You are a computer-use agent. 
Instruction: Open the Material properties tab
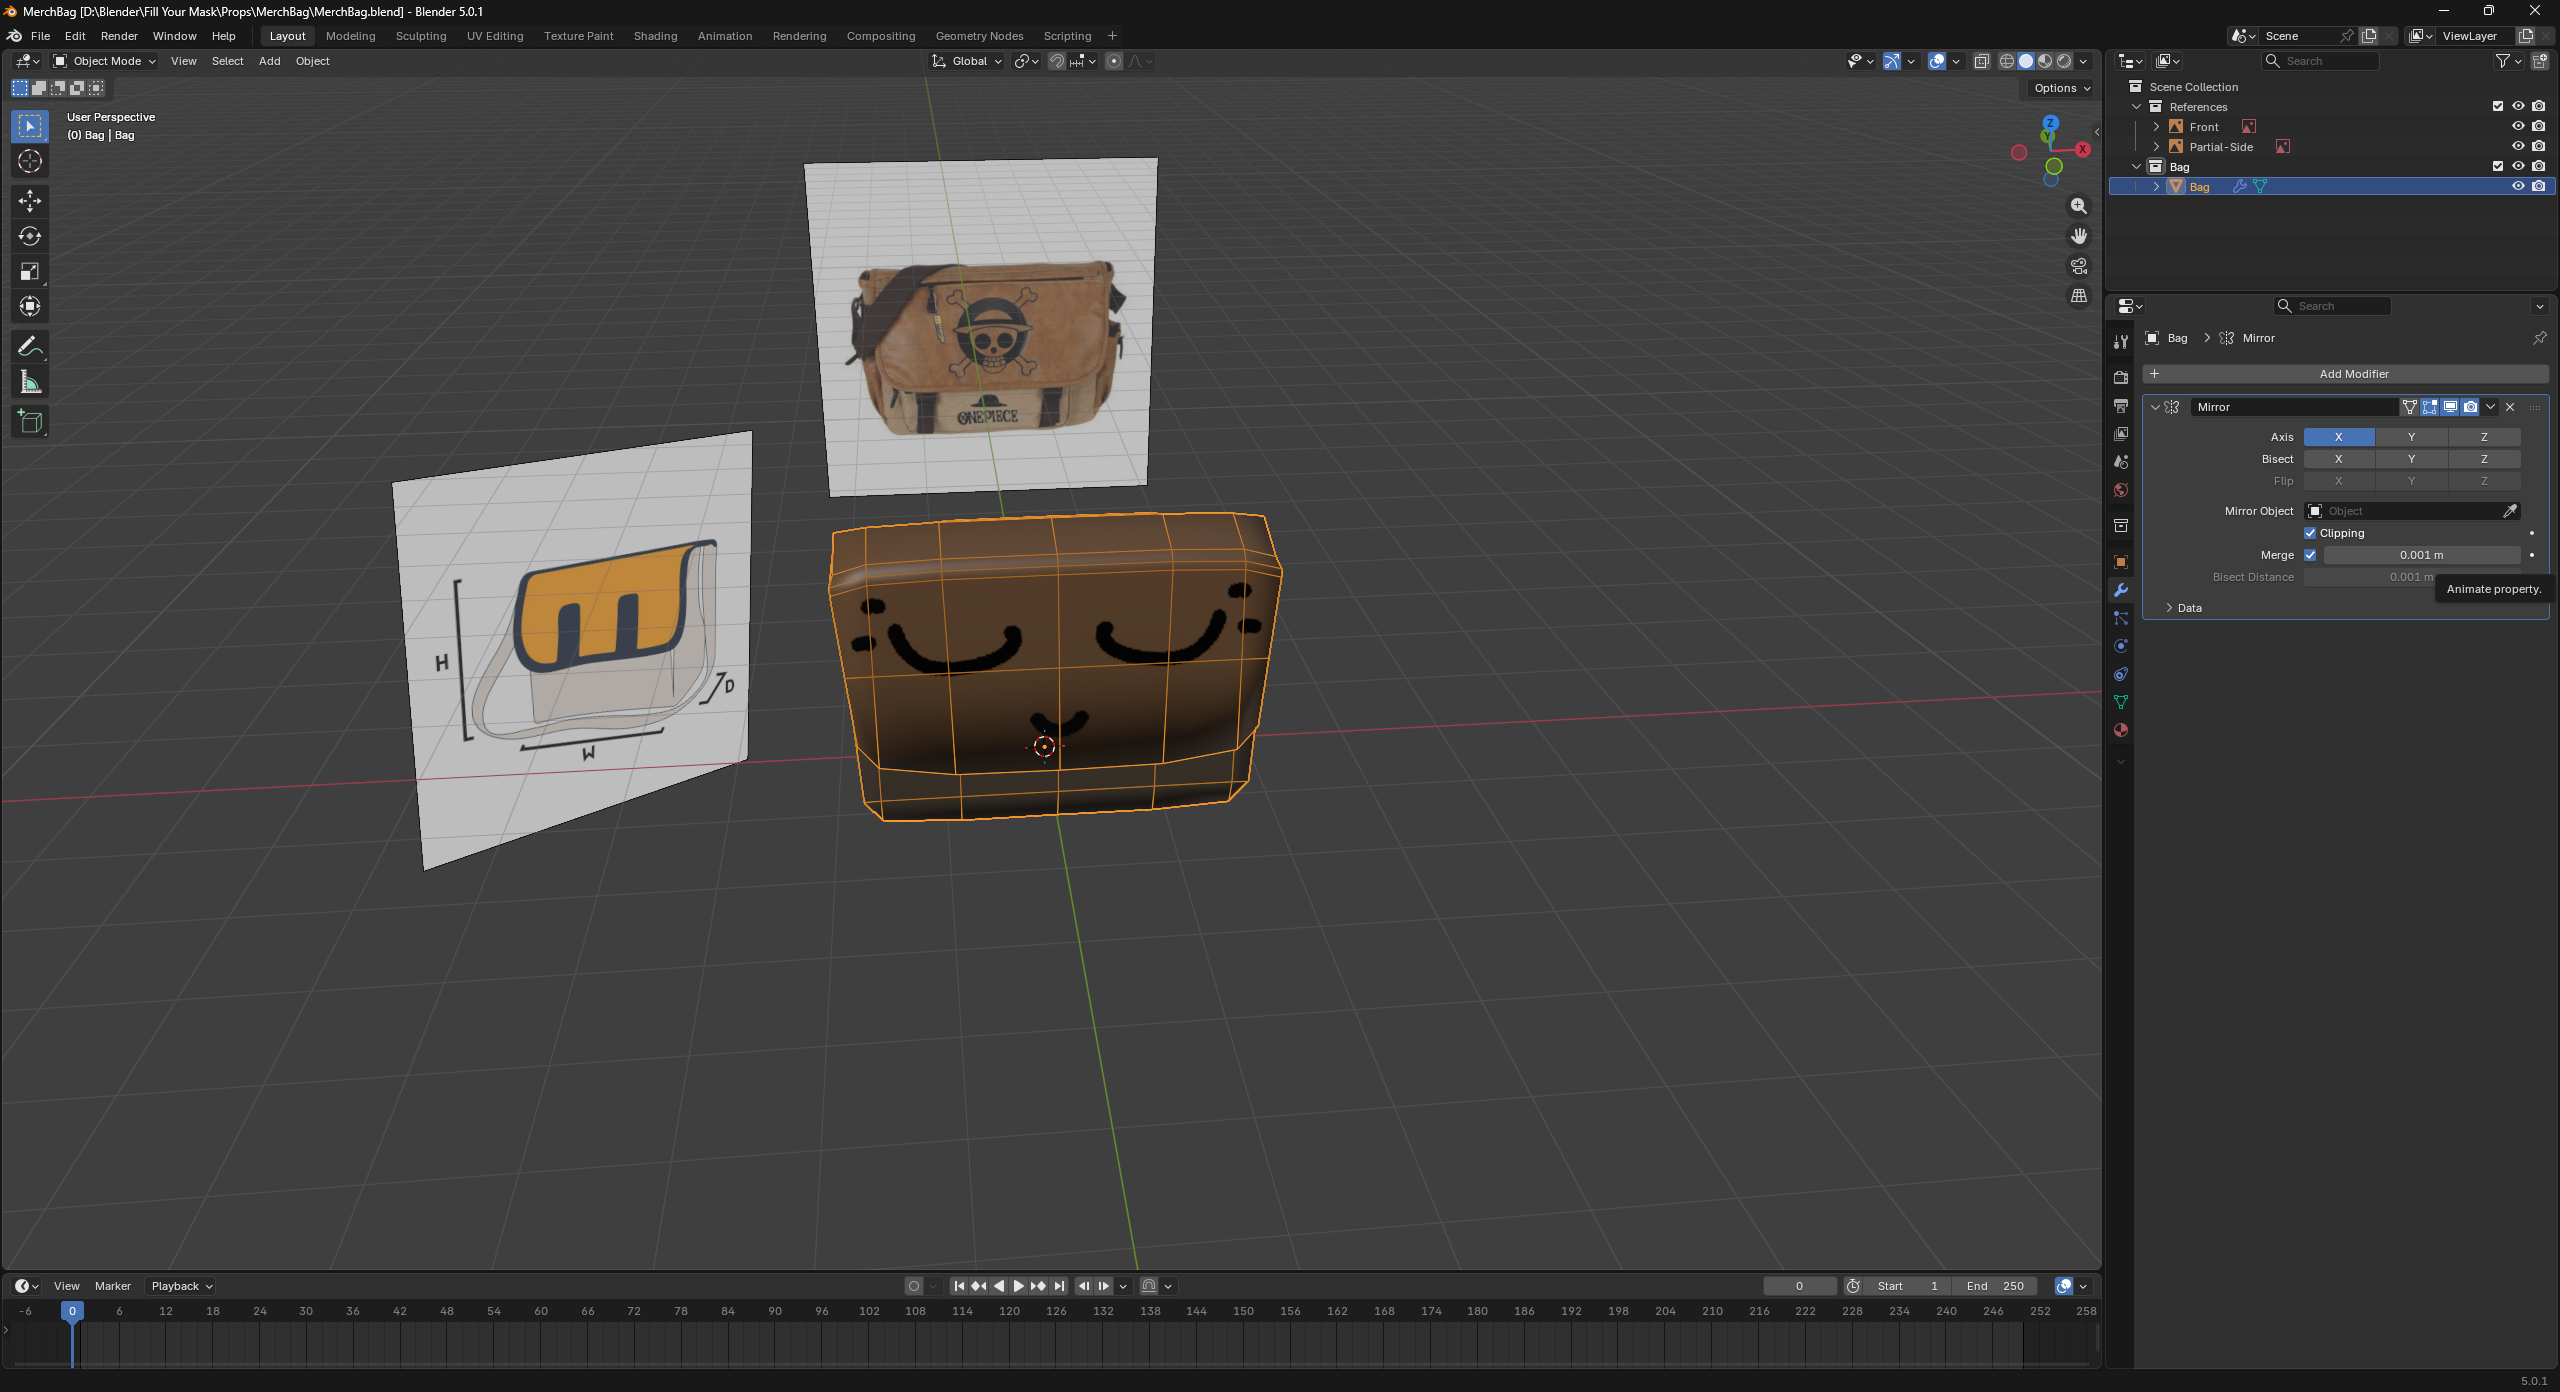(2121, 729)
